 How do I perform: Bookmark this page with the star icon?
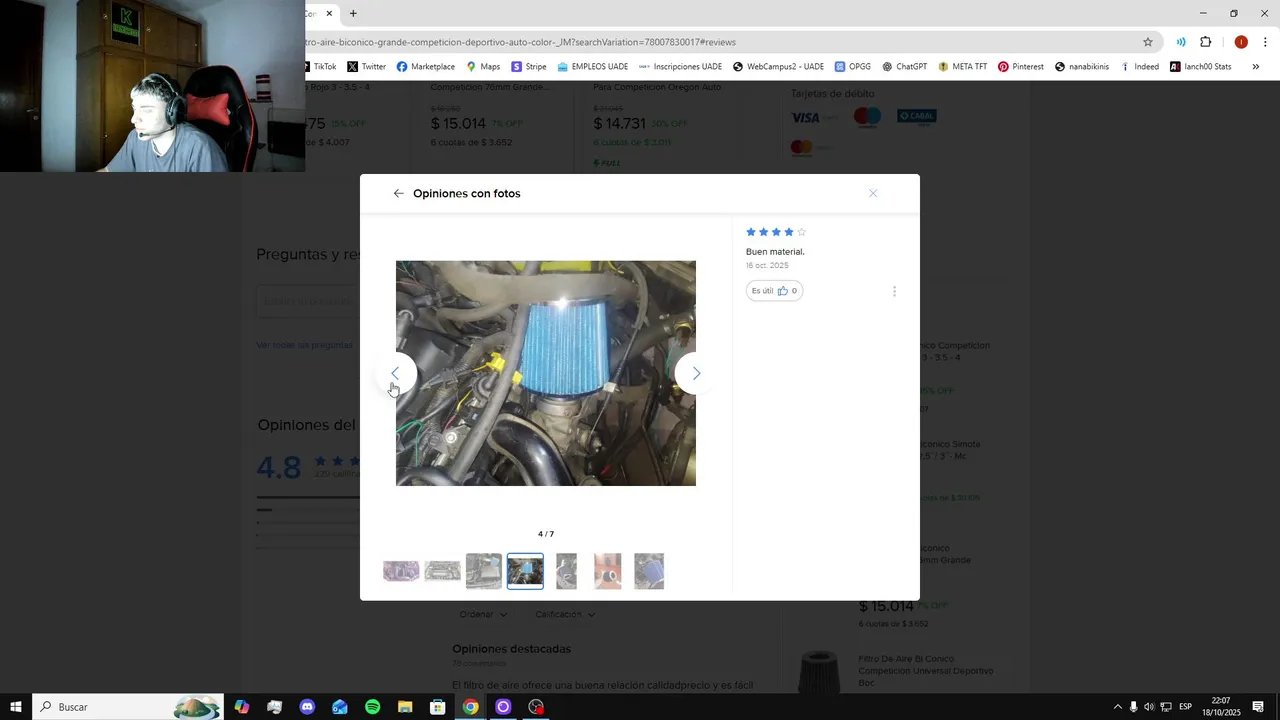pyautogui.click(x=1148, y=42)
